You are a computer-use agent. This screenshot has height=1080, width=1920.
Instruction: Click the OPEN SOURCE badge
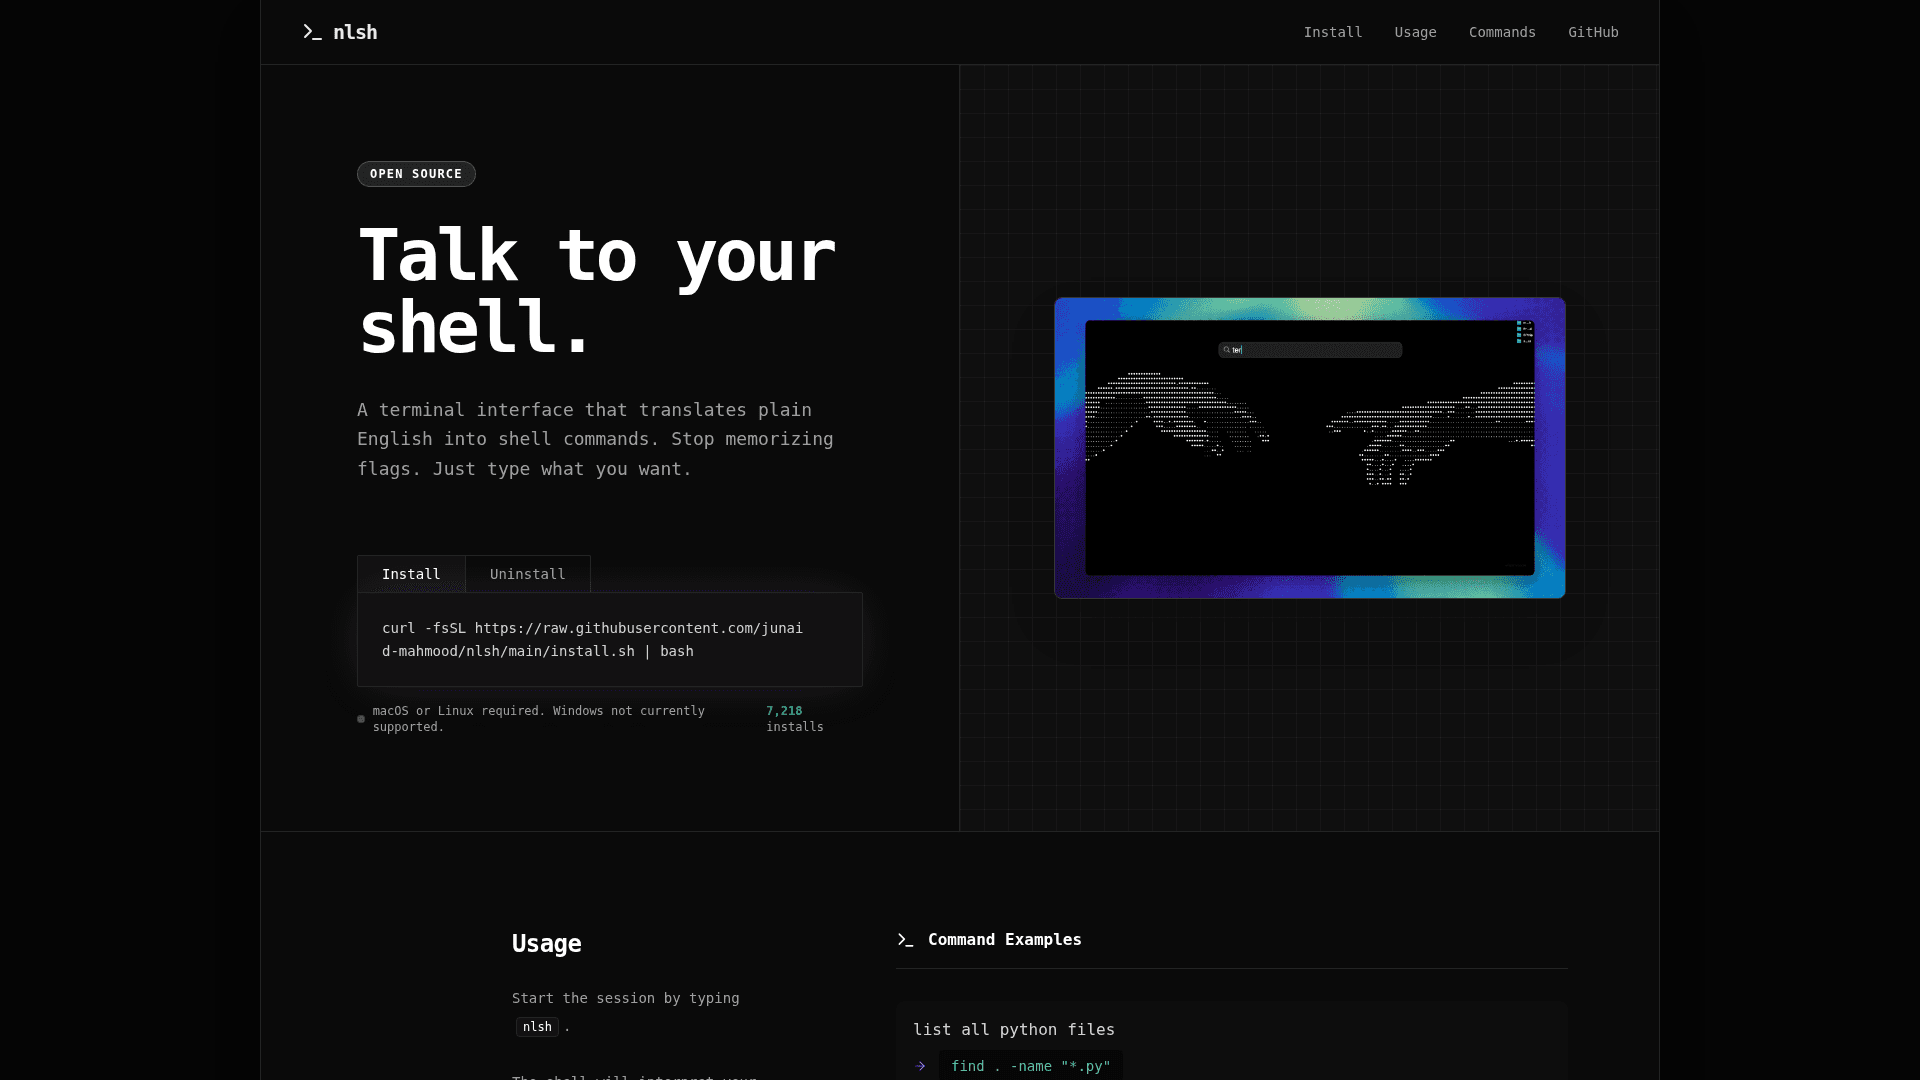click(416, 174)
